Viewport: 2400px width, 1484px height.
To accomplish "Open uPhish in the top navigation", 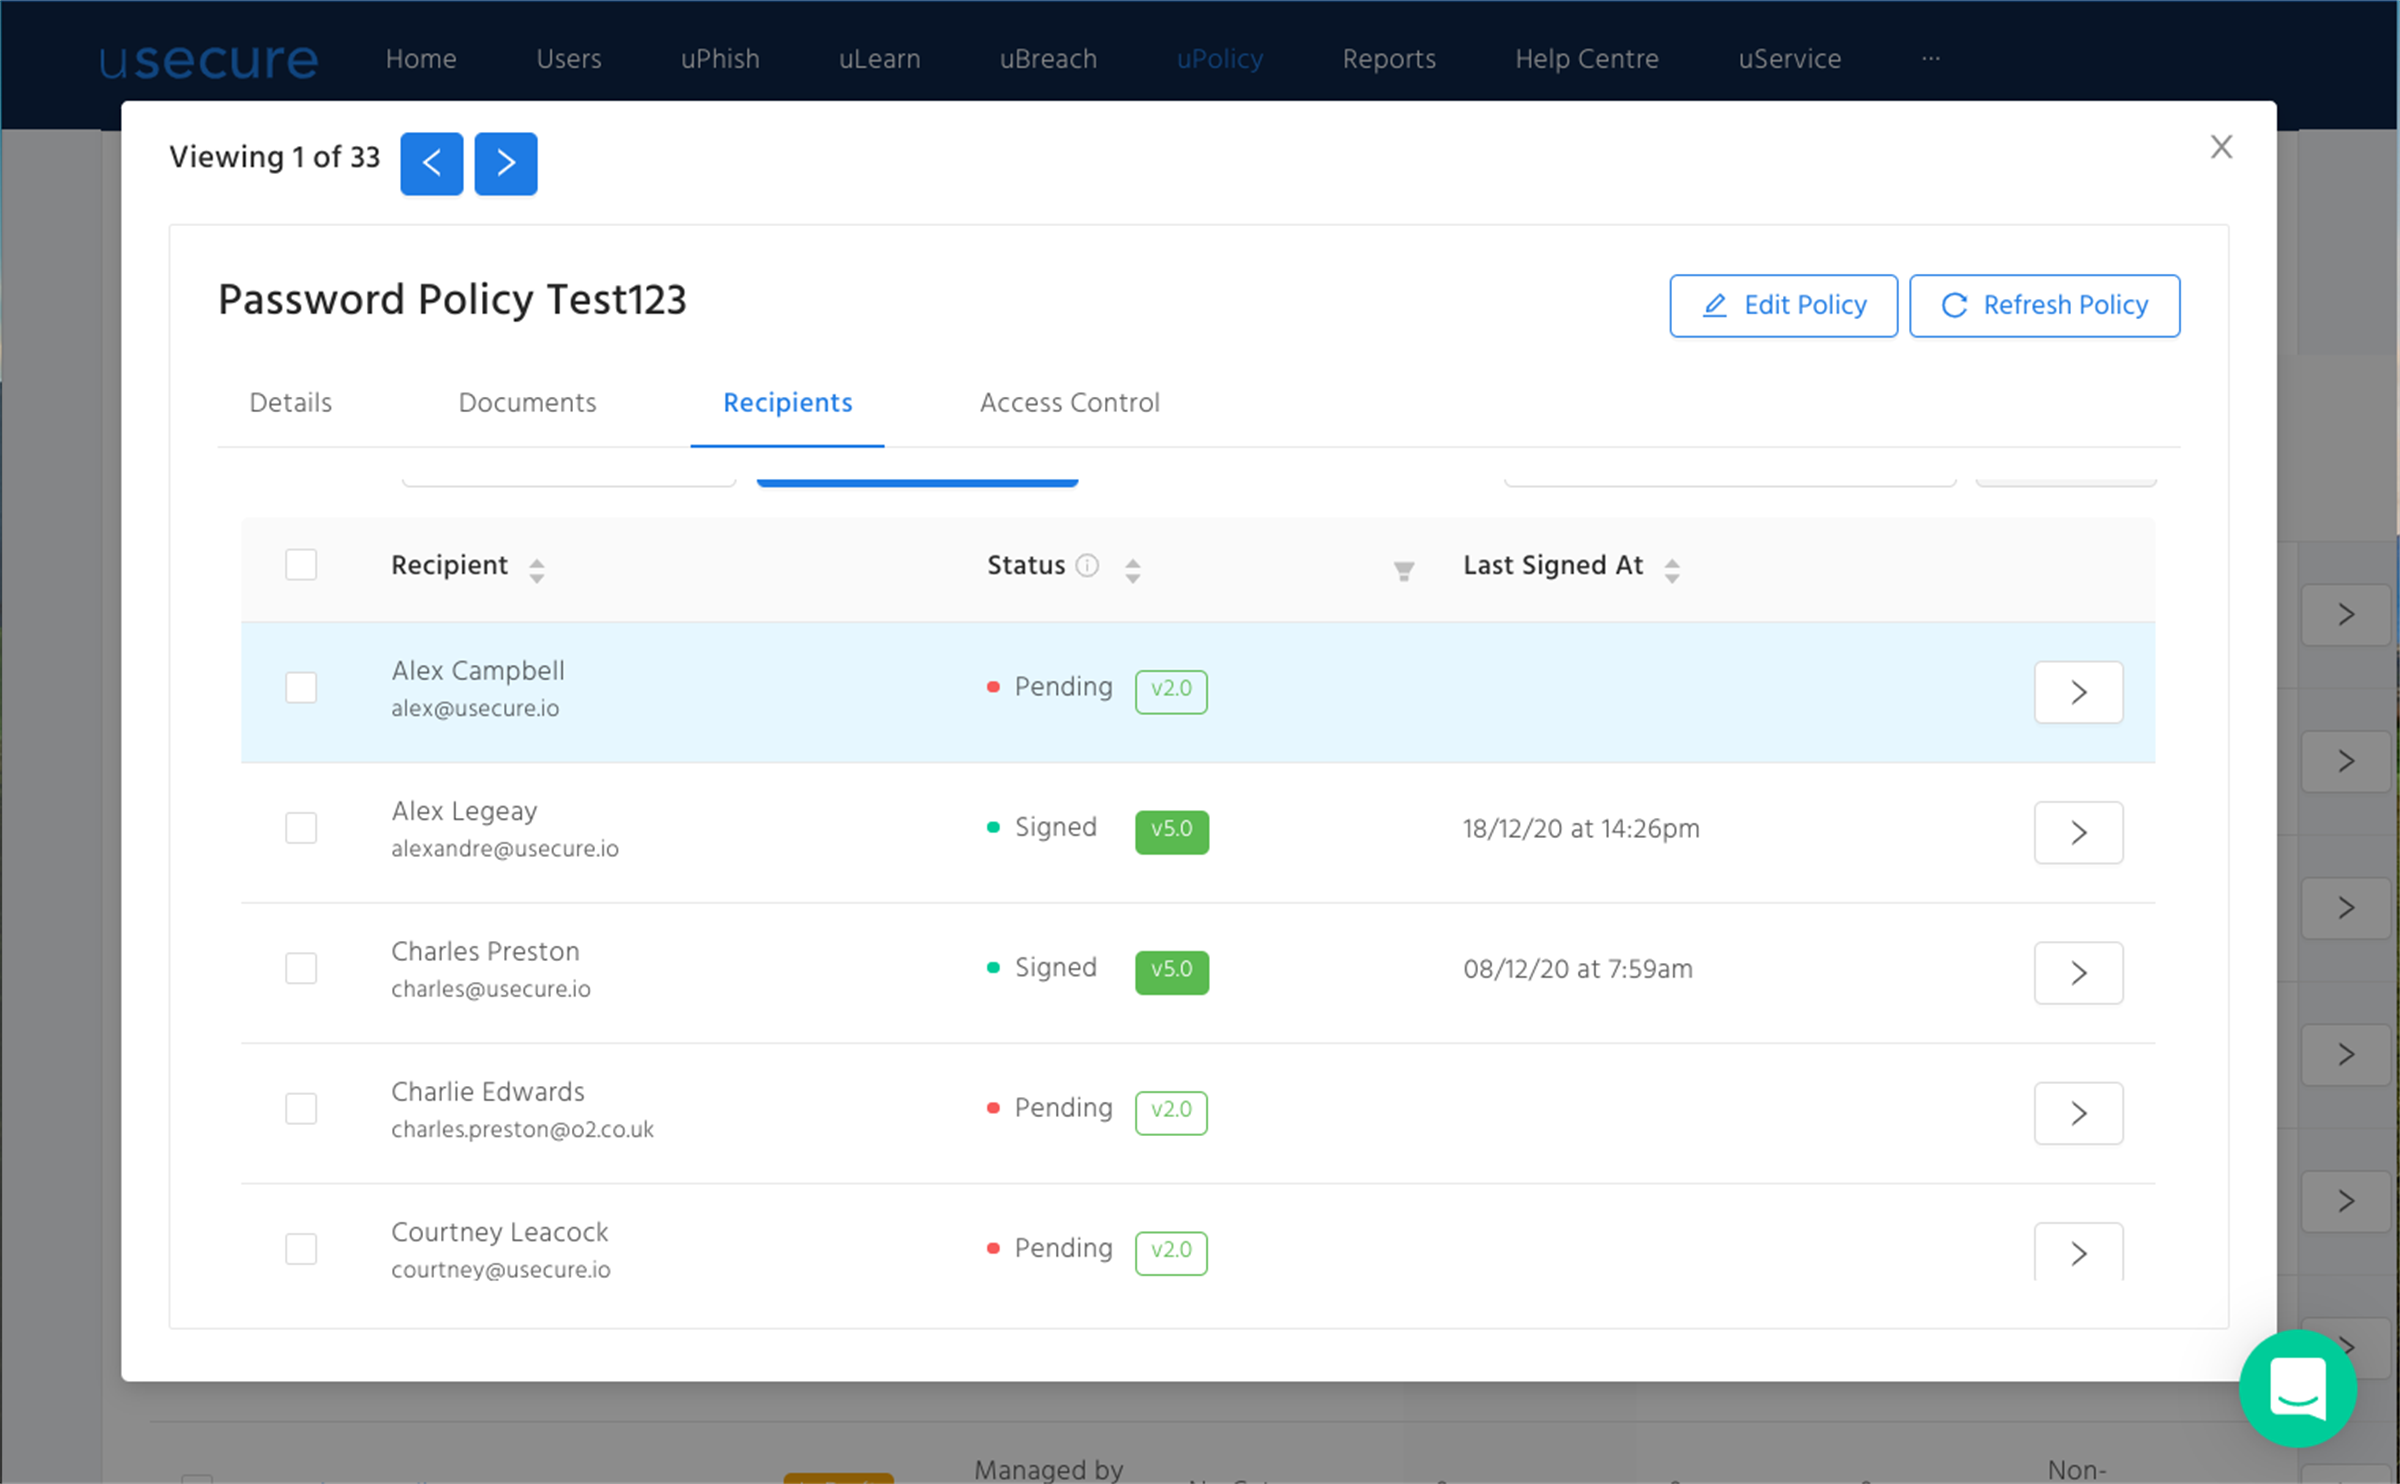I will click(x=720, y=59).
